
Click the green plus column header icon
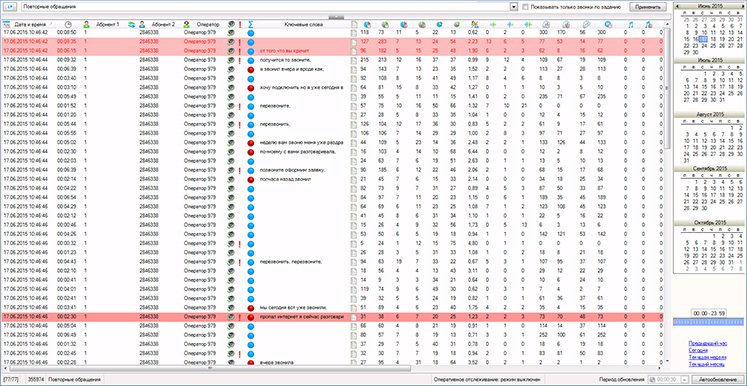[x=493, y=24]
